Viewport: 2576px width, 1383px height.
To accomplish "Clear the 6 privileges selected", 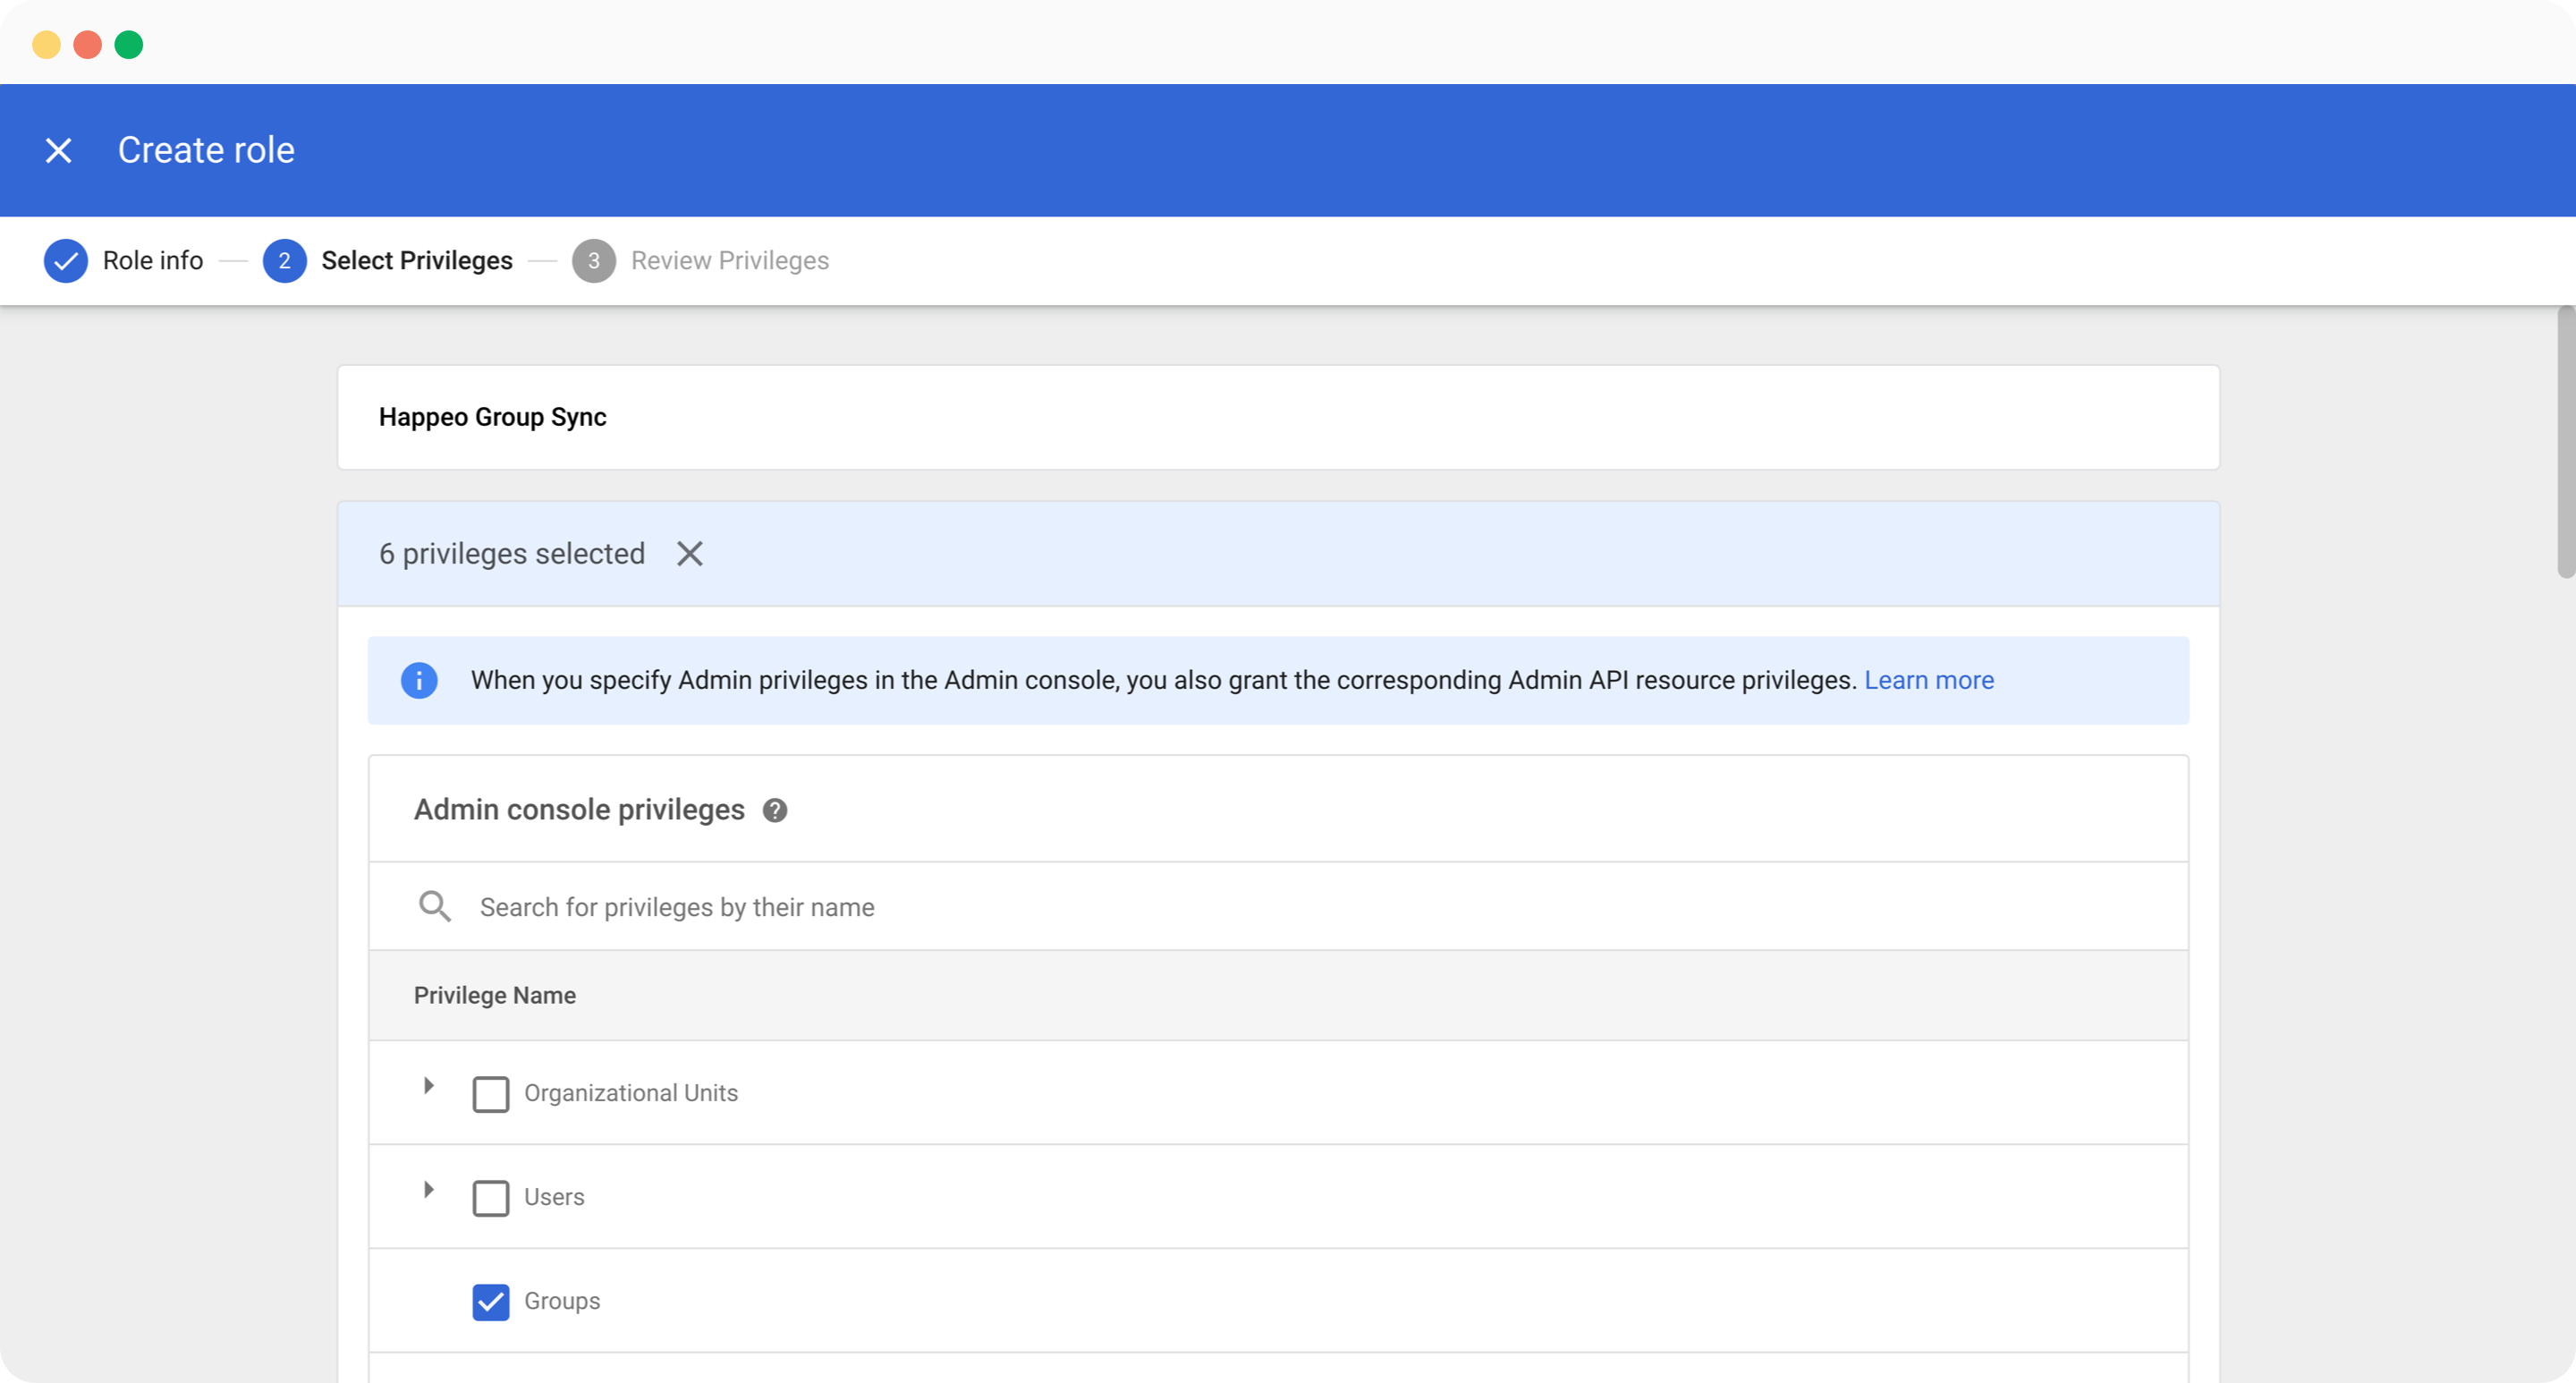I will (x=690, y=553).
